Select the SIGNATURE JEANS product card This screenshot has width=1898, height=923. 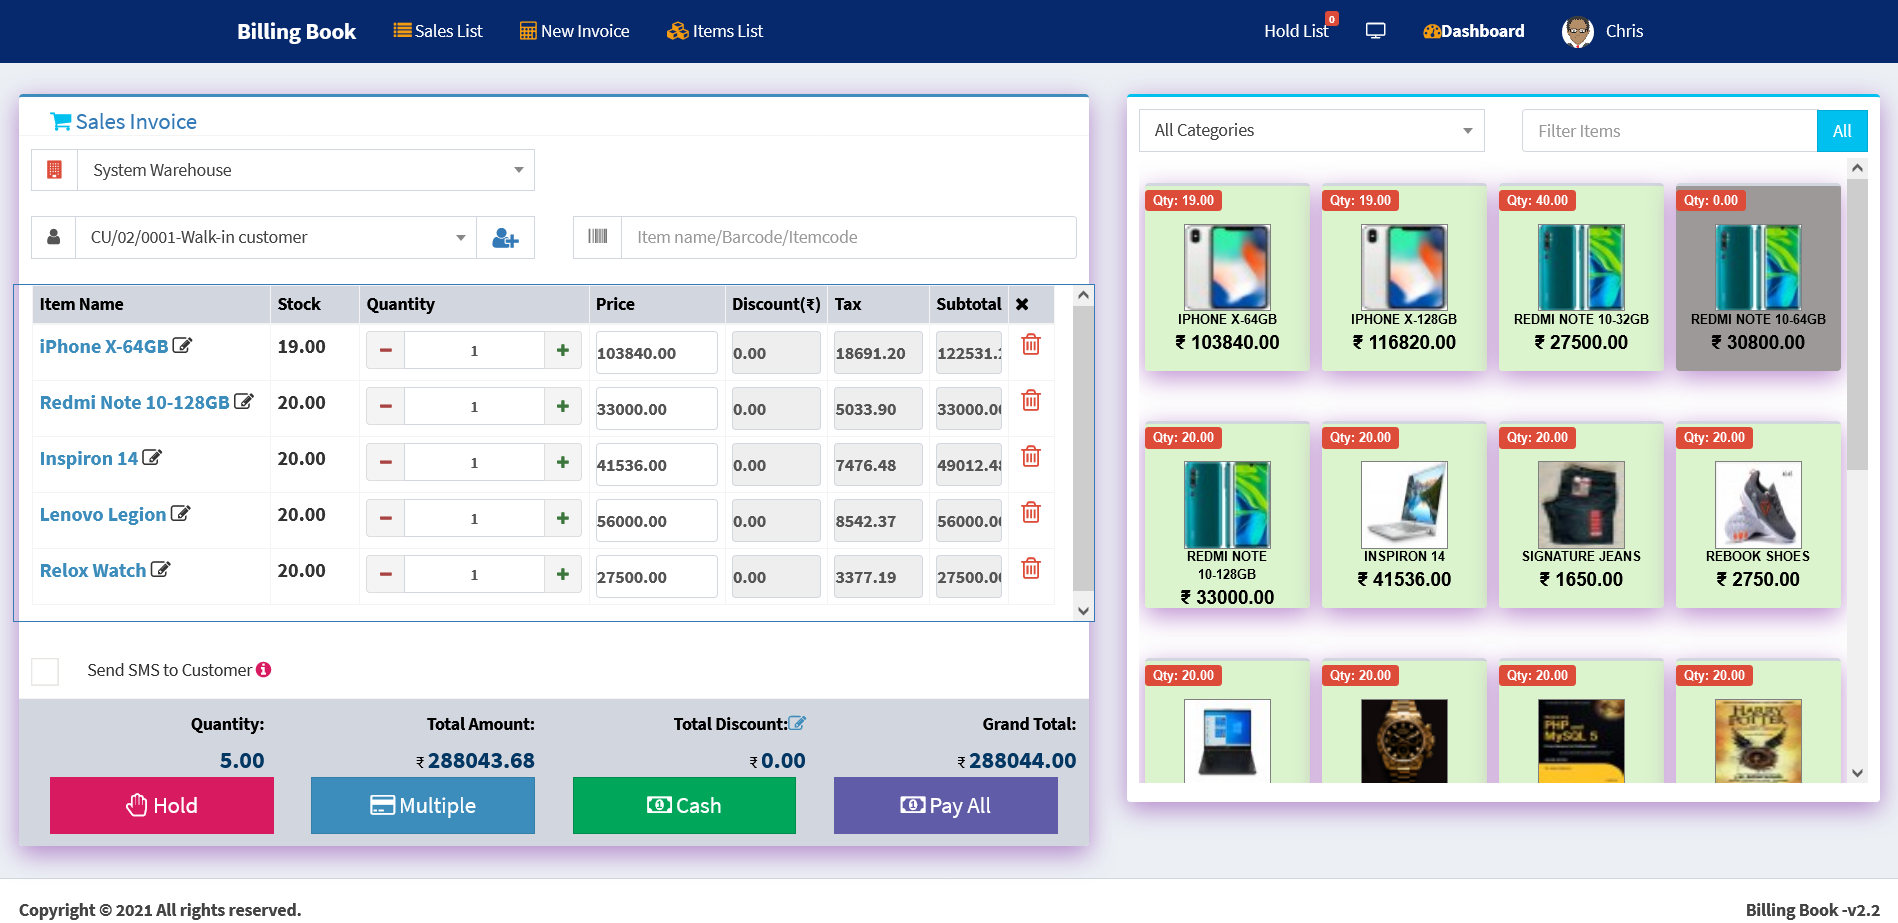pos(1581,515)
